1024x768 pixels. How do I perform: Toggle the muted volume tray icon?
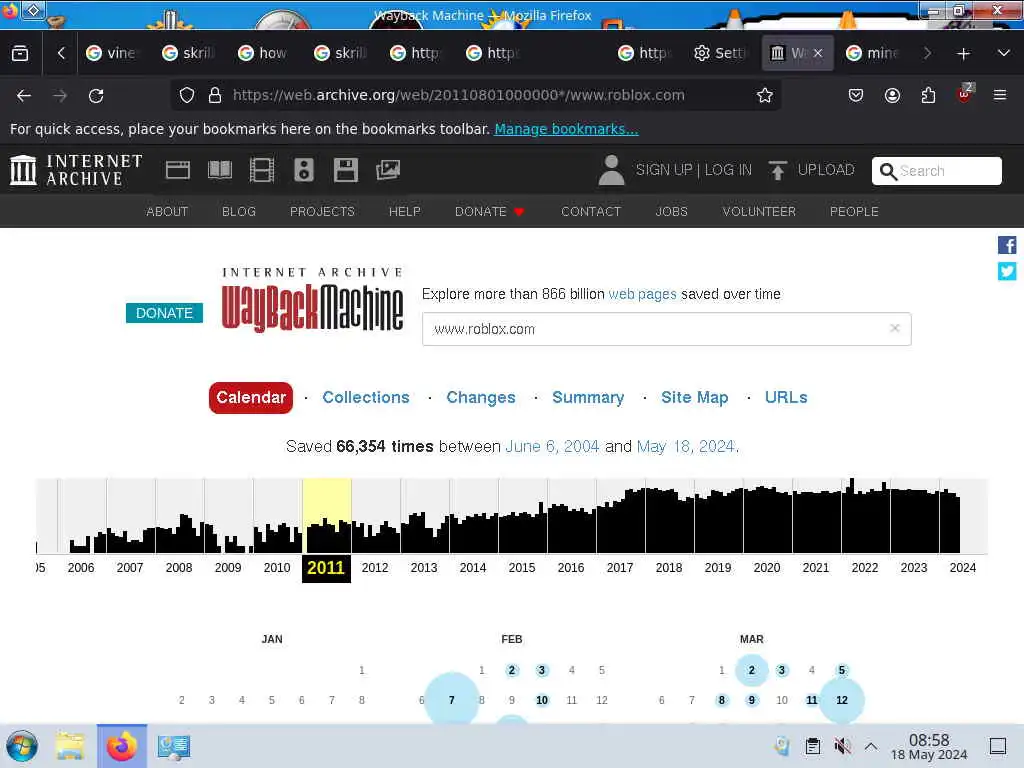click(x=842, y=746)
